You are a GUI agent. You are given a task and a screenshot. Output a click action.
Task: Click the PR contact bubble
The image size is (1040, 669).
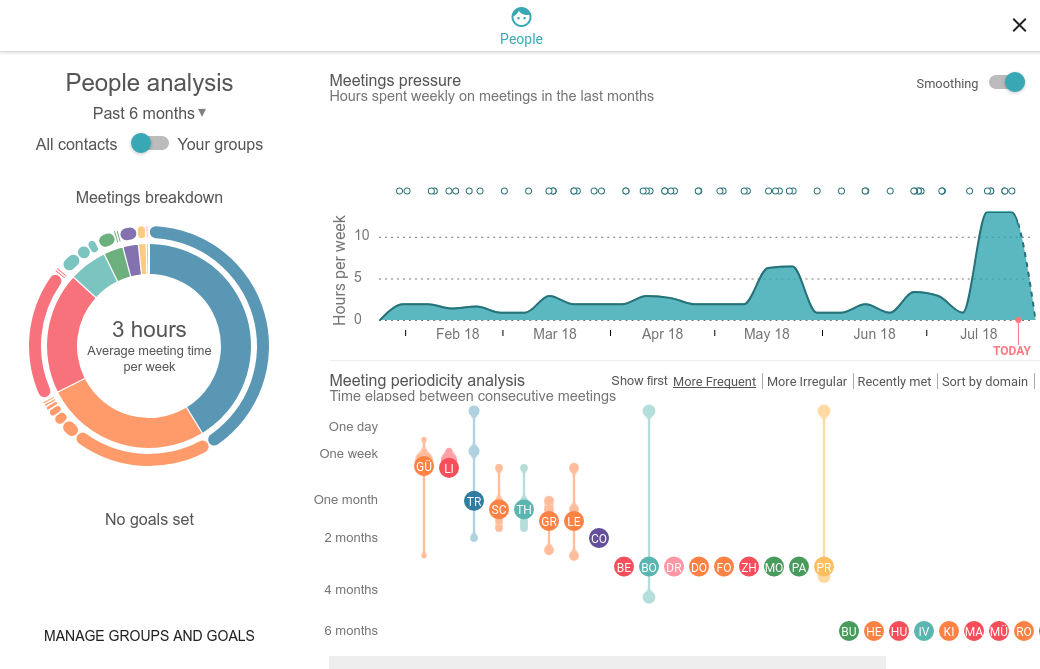tap(824, 567)
